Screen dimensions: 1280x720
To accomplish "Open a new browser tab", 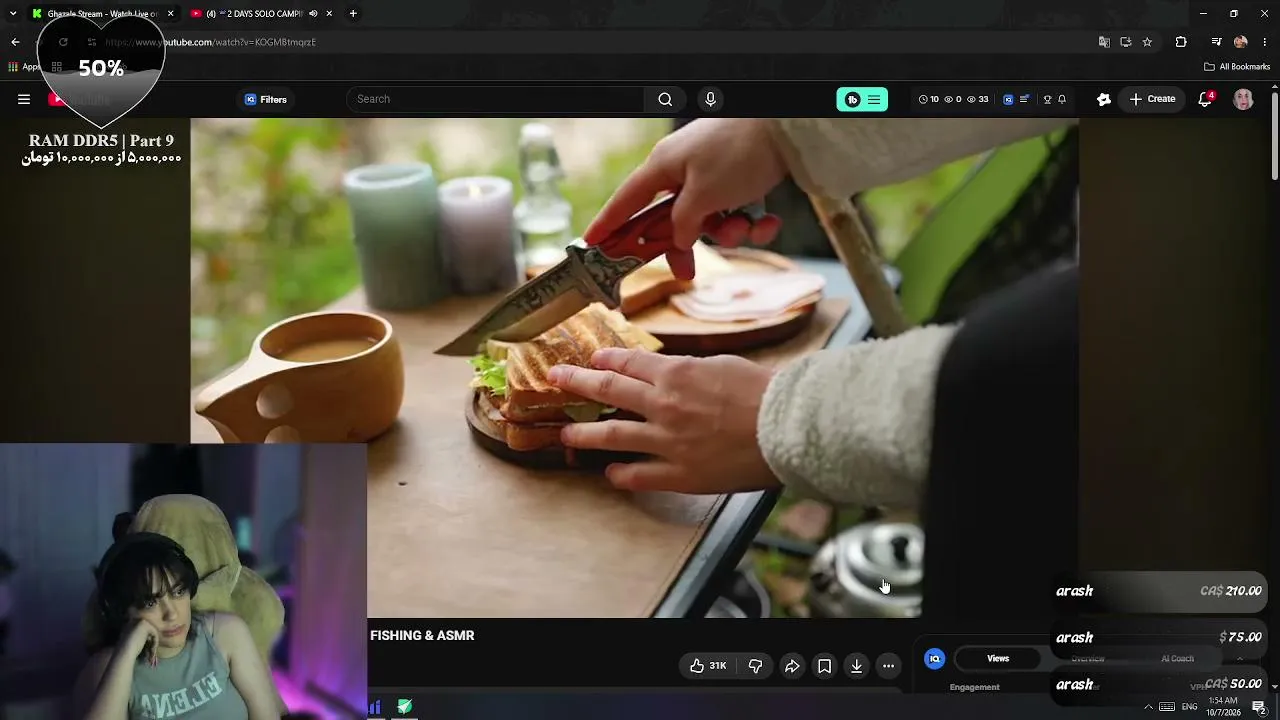I will point(353,14).
